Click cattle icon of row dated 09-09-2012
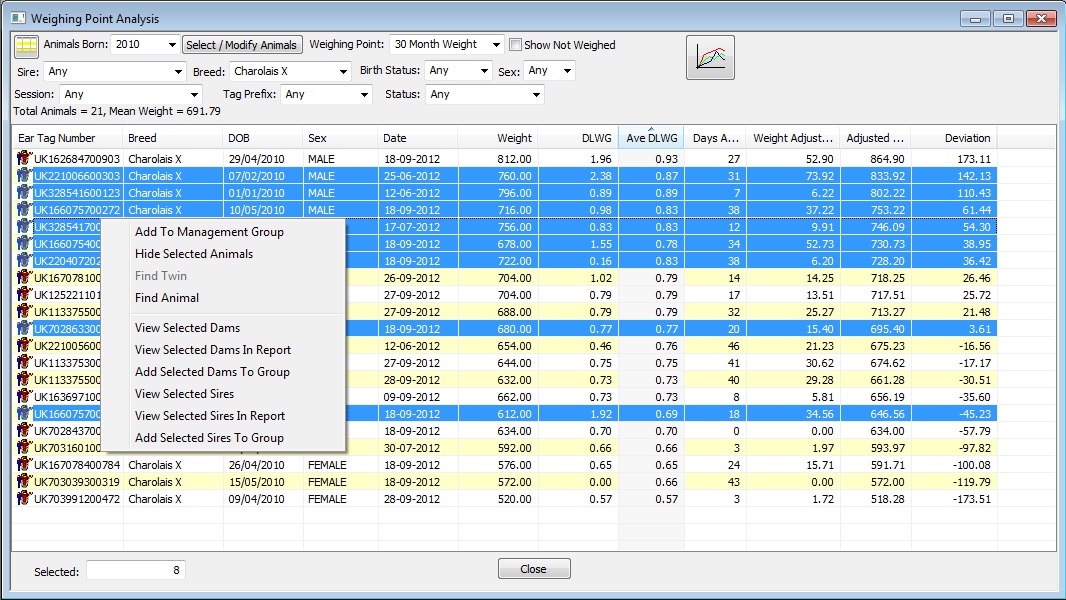Viewport: 1066px width, 600px height. click(24, 396)
